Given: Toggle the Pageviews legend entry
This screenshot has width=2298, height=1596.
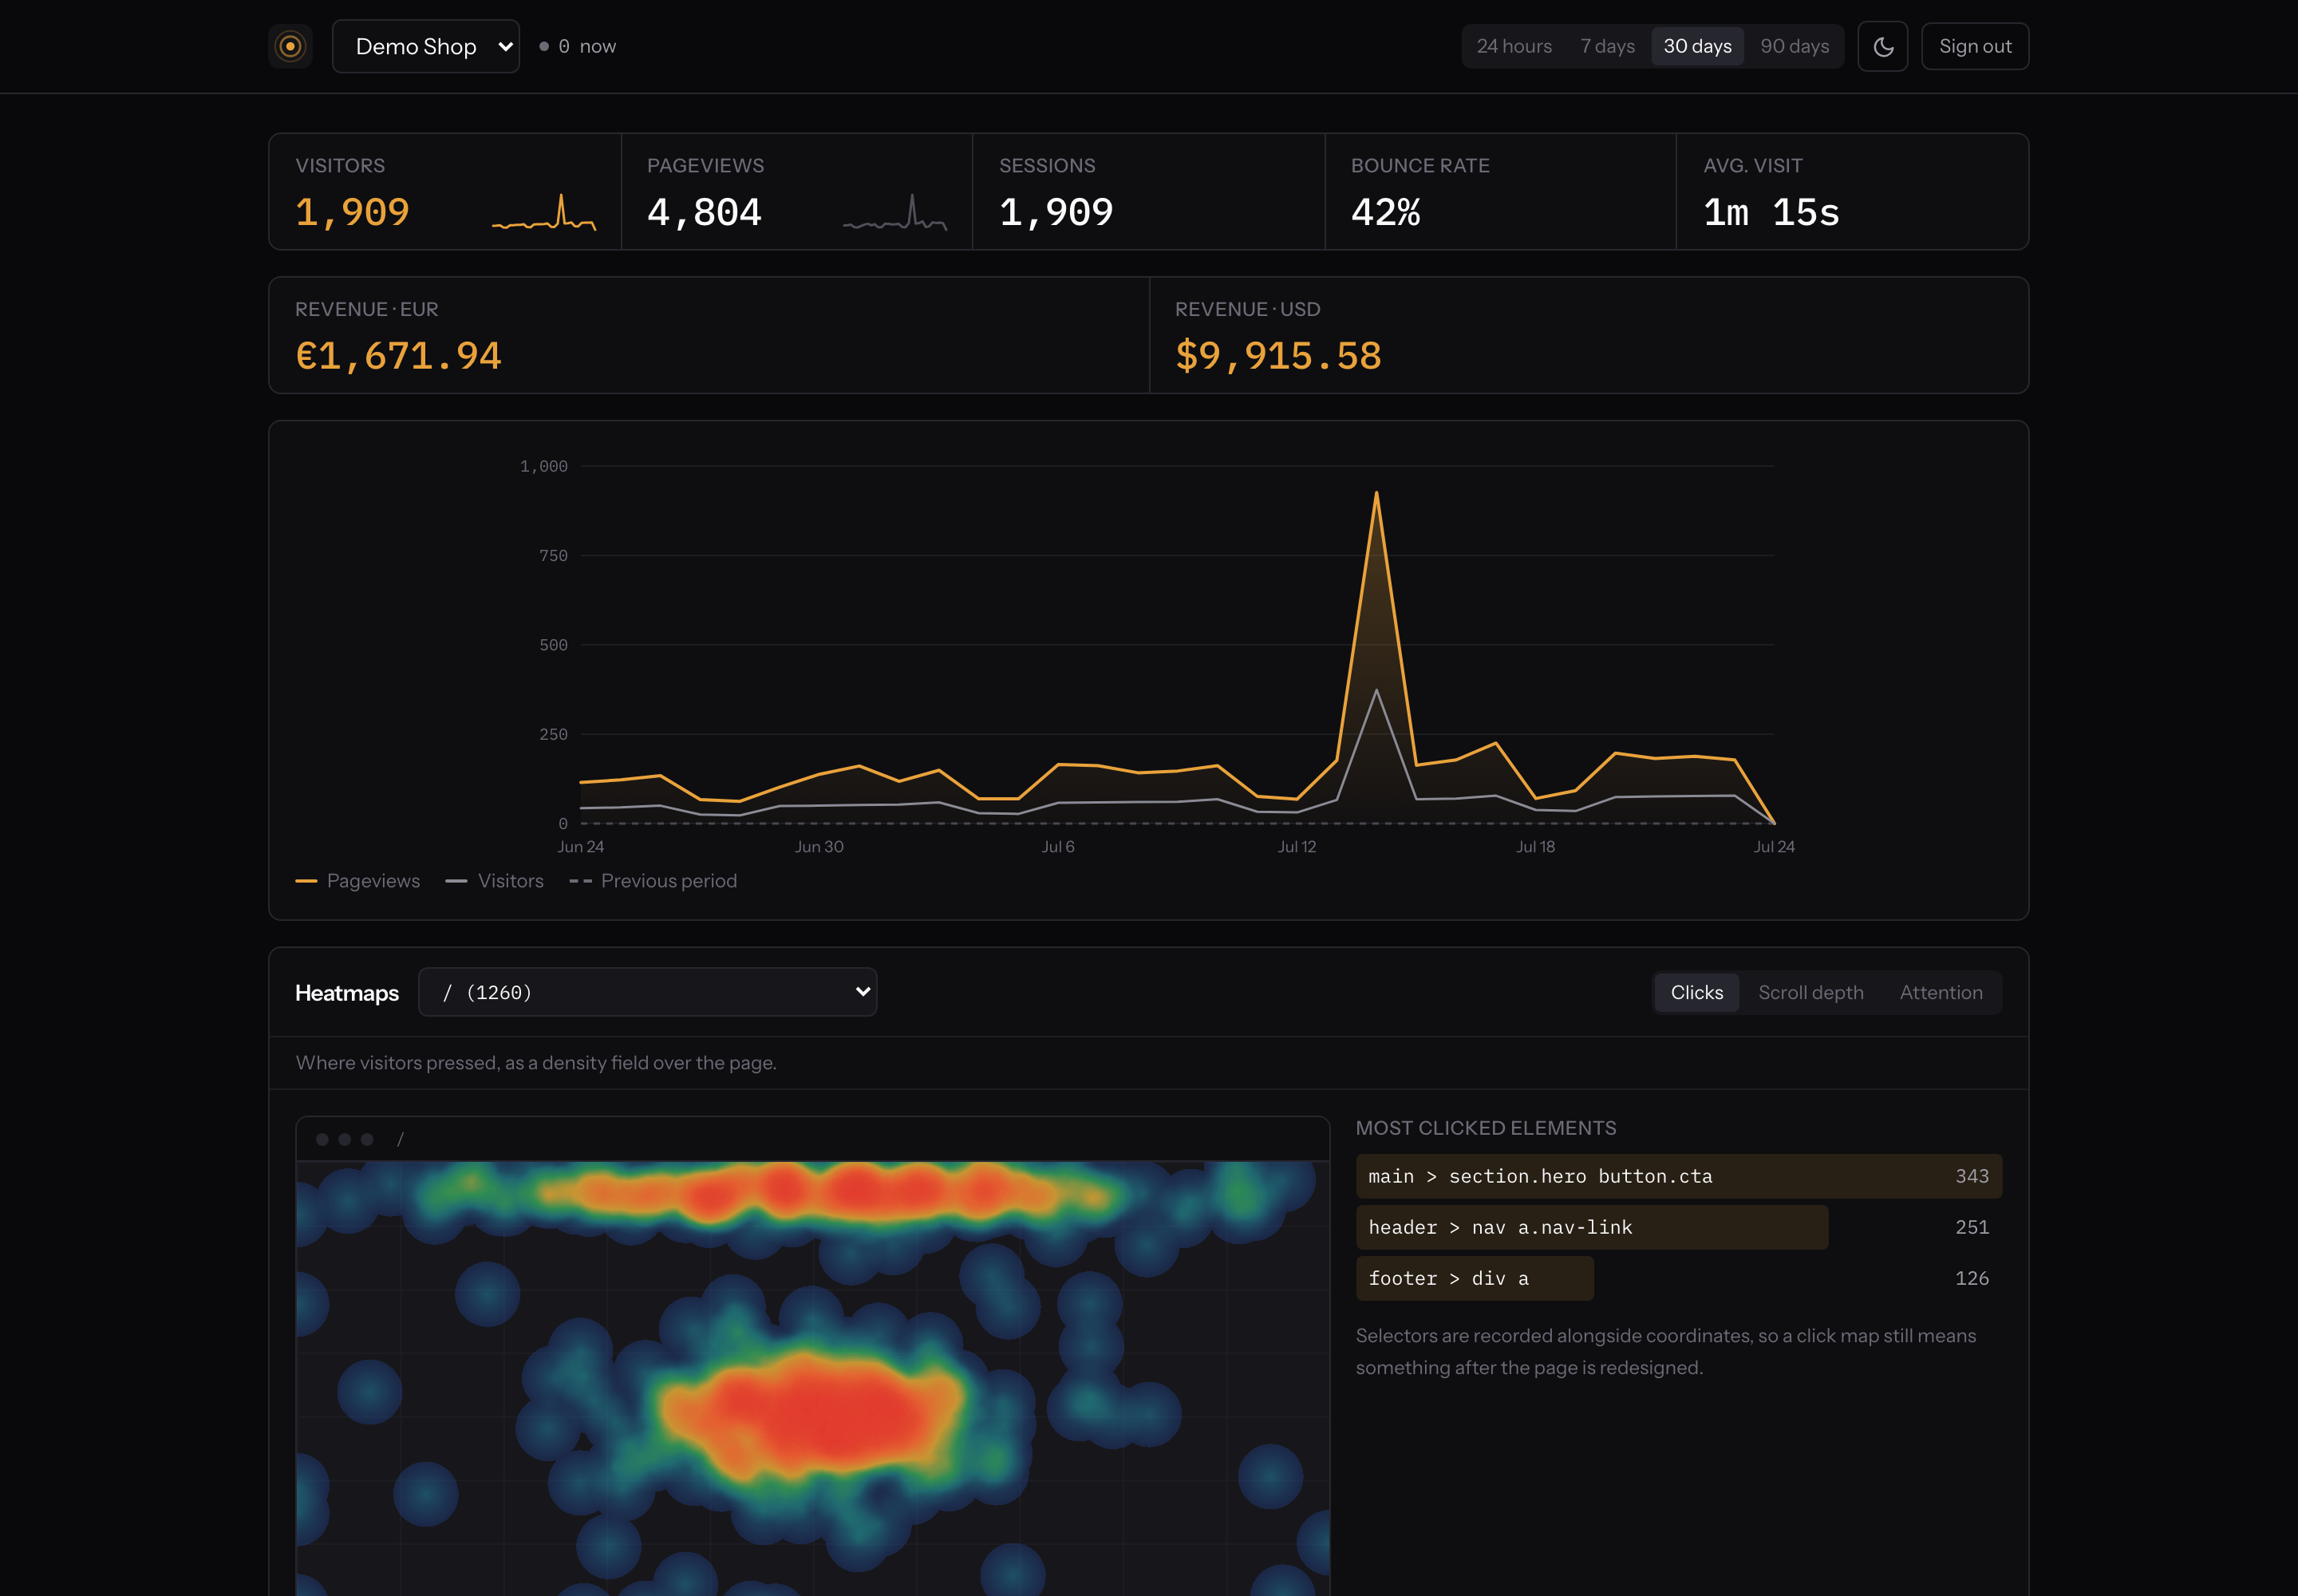Looking at the screenshot, I should 358,881.
